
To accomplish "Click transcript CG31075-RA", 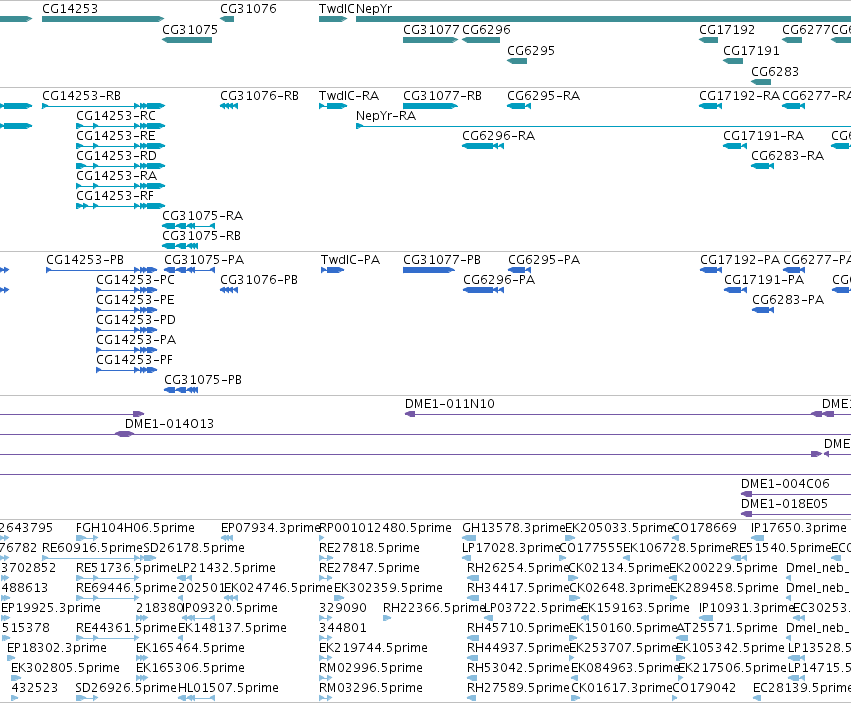I will pyautogui.click(x=202, y=216).
